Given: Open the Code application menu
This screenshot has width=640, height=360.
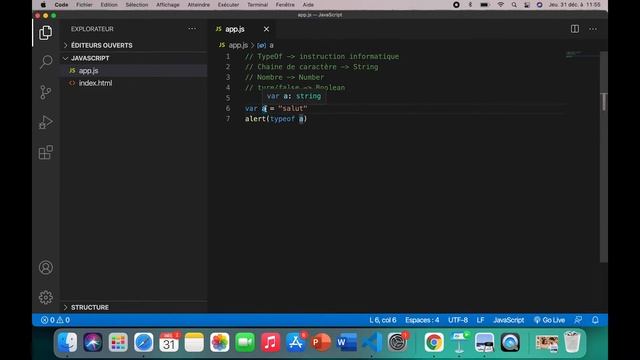Looking at the screenshot, I should (x=61, y=5).
